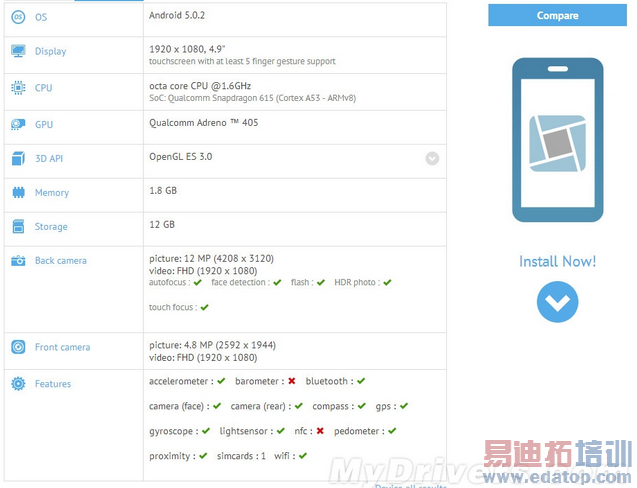The height and width of the screenshot is (488, 637).
Task: Click the touch focus check mark
Action: click(x=204, y=307)
